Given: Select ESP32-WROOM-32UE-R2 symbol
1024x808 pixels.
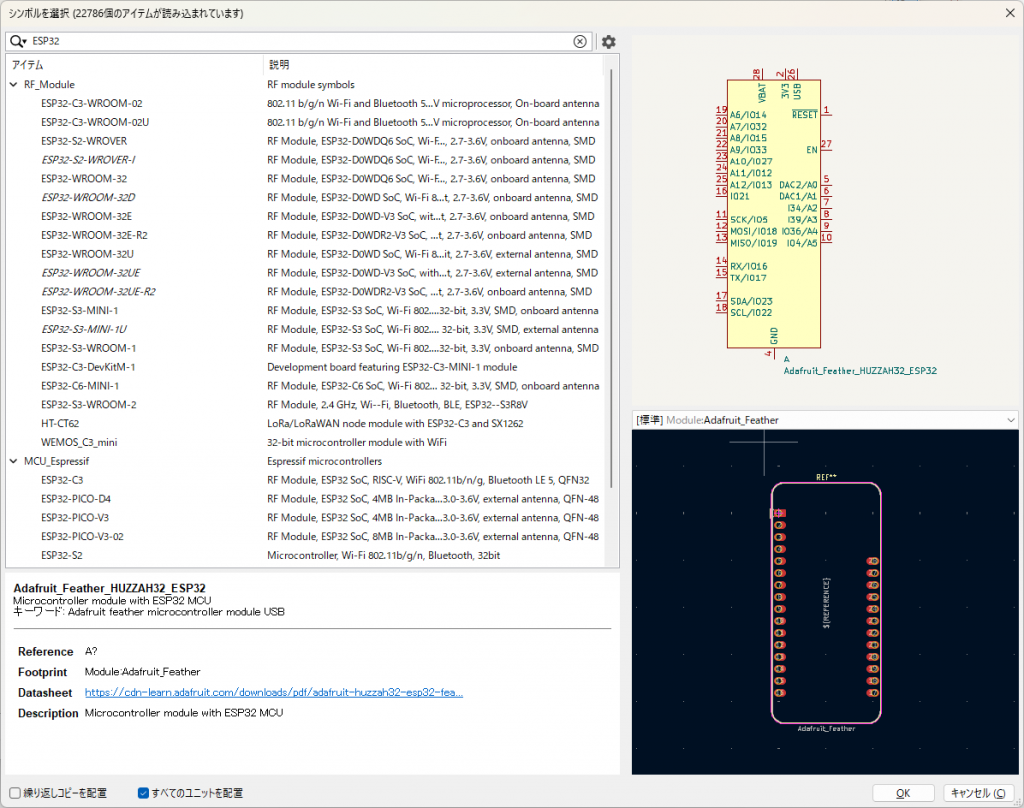Looking at the screenshot, I should tap(98, 292).
